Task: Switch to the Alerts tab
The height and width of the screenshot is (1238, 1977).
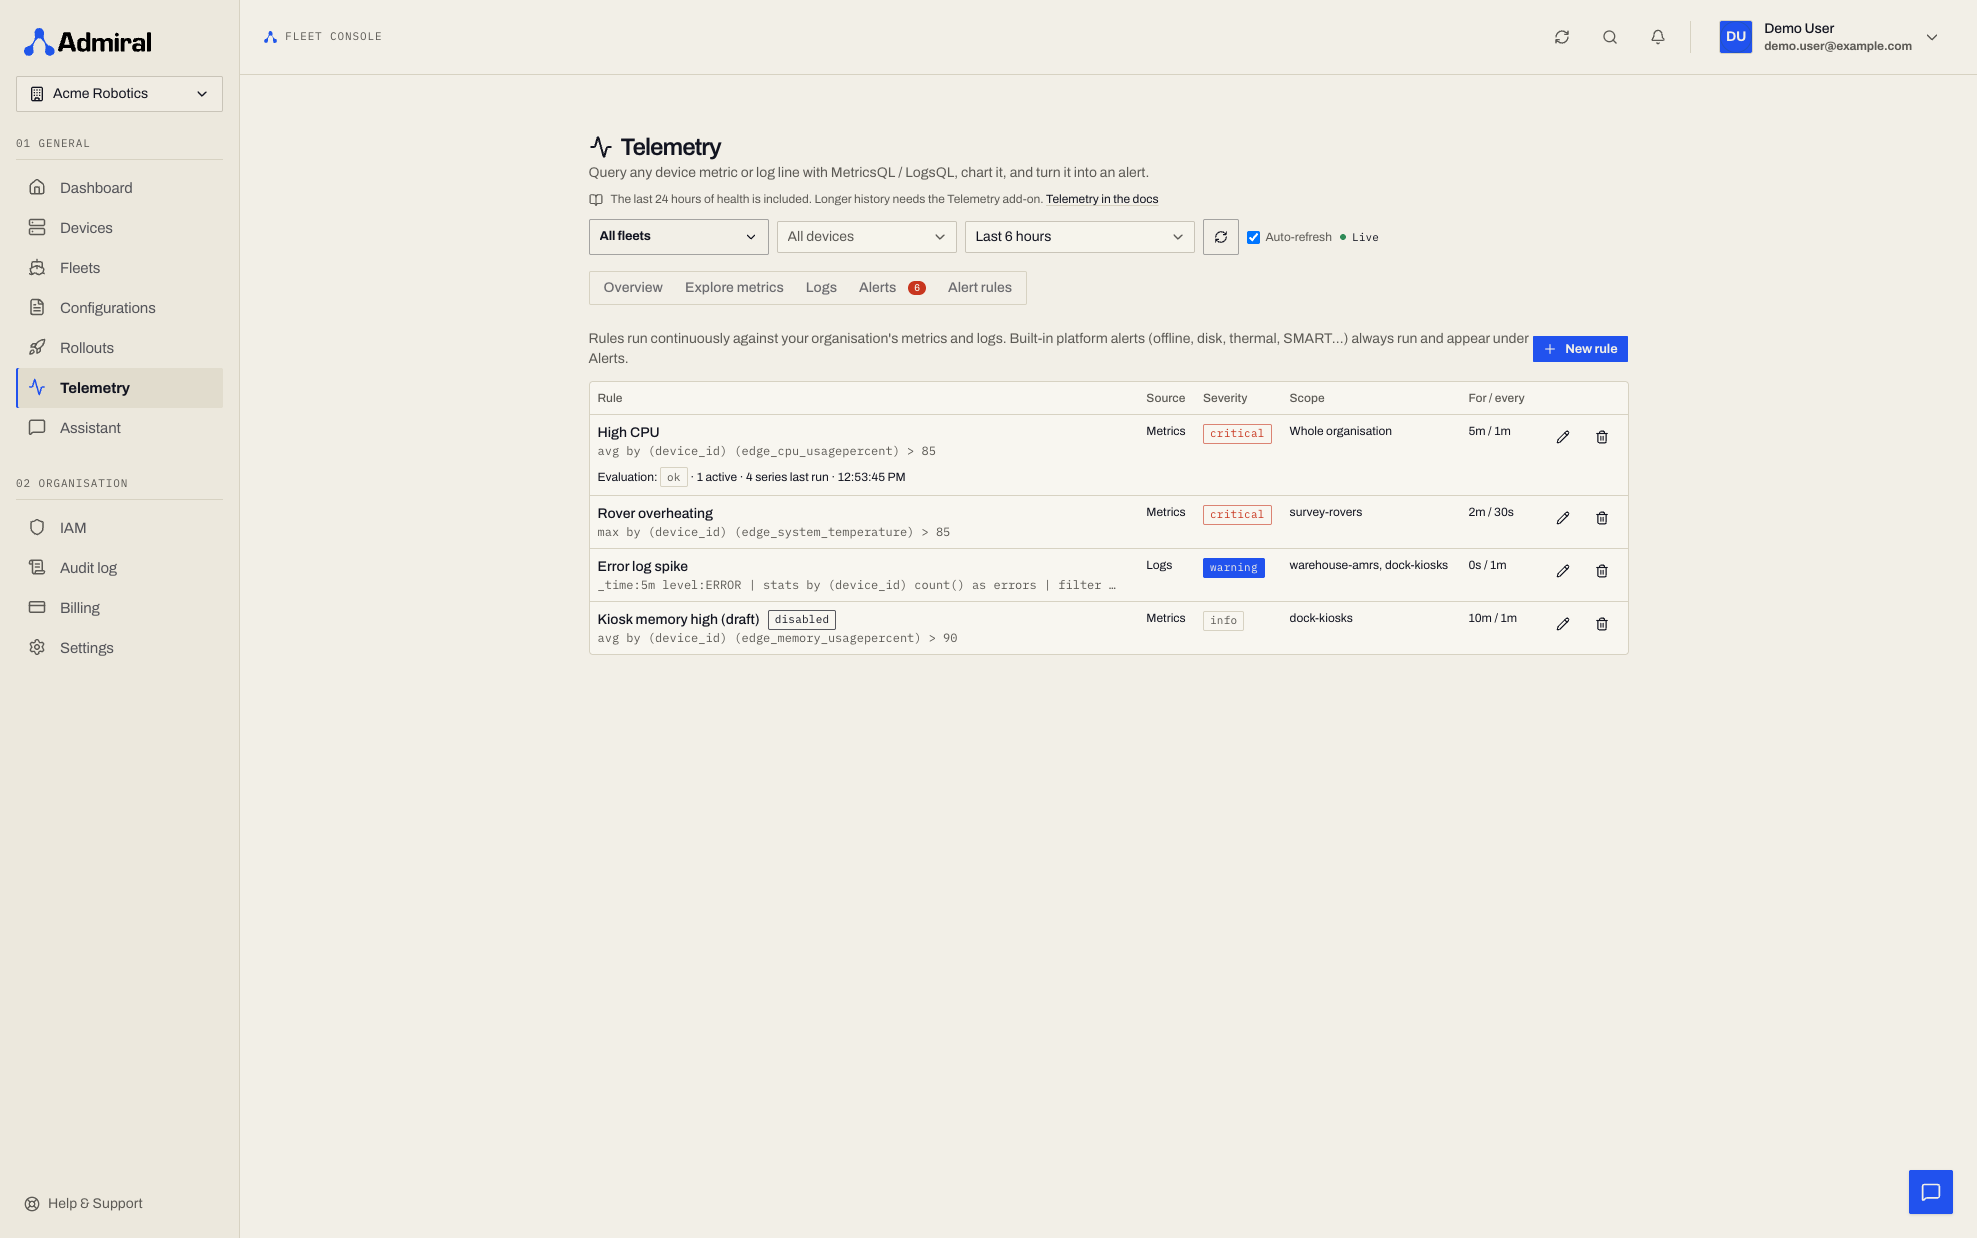Action: pyautogui.click(x=892, y=288)
